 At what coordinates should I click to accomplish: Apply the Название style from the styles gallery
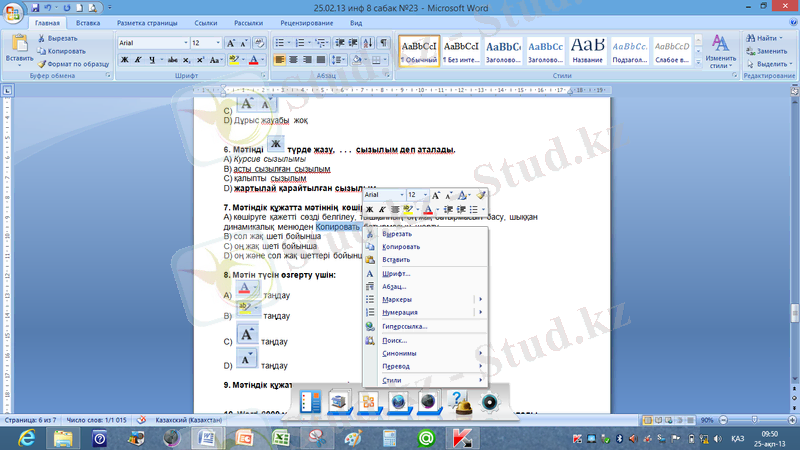(x=587, y=49)
